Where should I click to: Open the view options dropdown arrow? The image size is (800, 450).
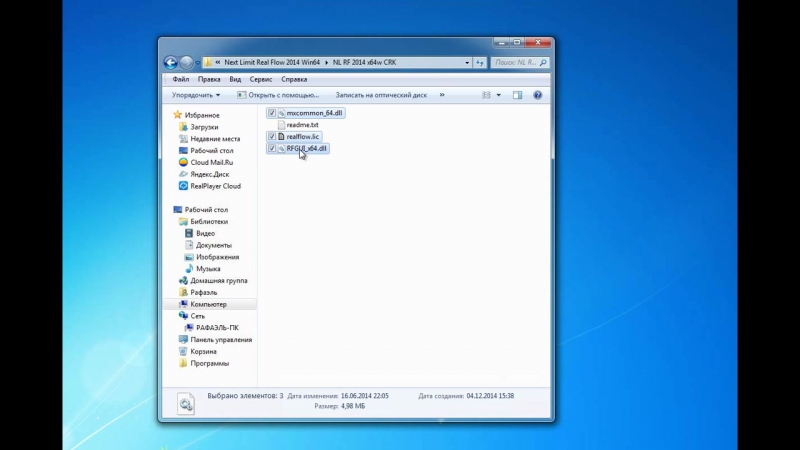coord(498,95)
